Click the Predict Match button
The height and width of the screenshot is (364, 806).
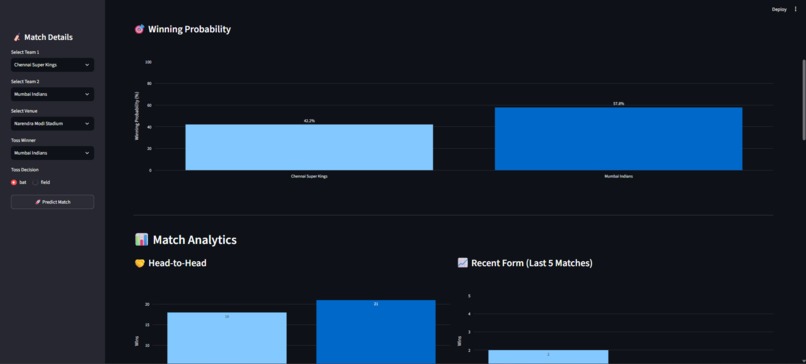tap(52, 202)
